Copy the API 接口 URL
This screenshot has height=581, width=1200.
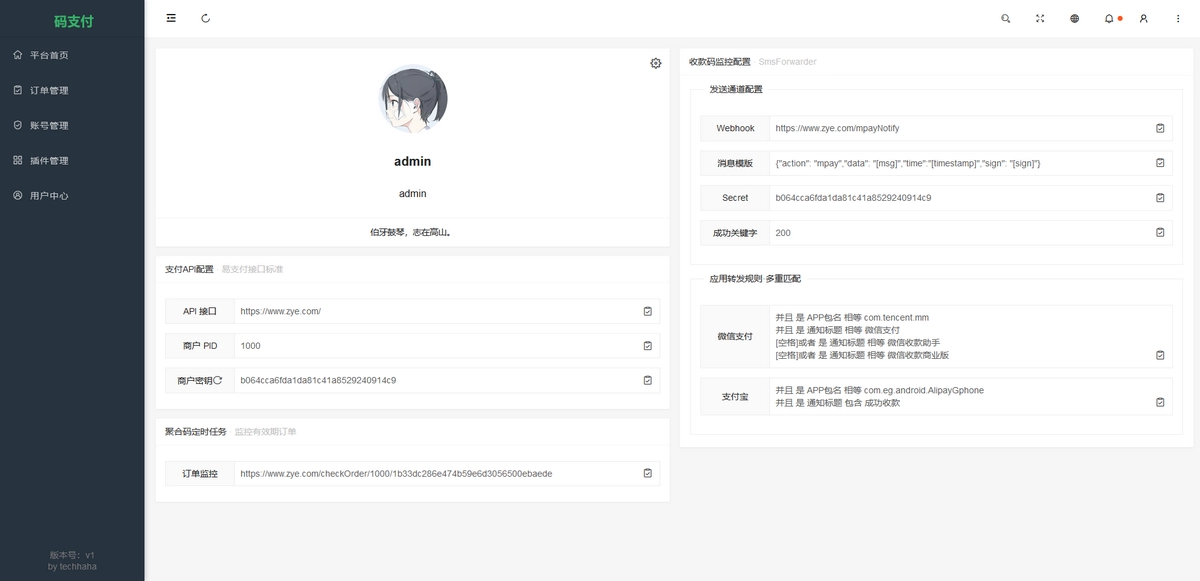(x=647, y=311)
